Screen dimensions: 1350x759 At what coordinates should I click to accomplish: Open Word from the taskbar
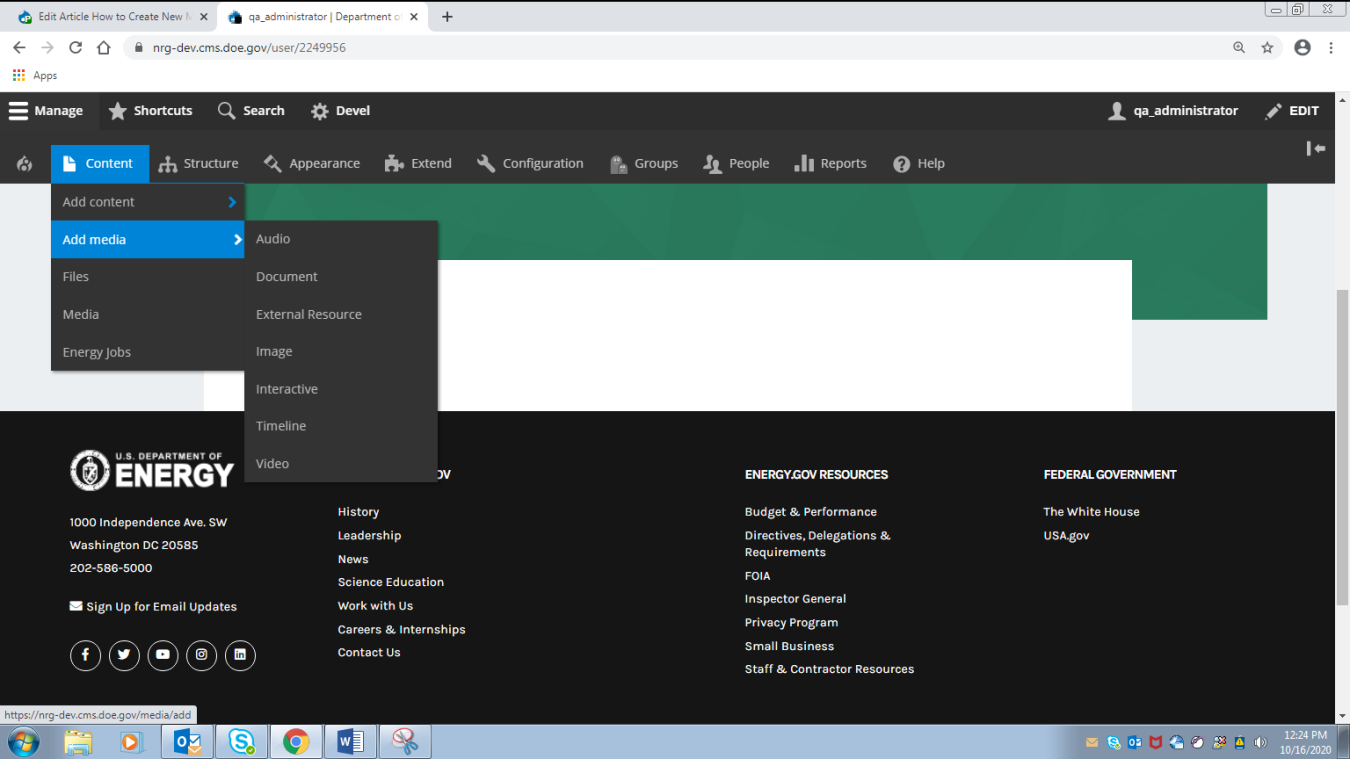(x=350, y=742)
